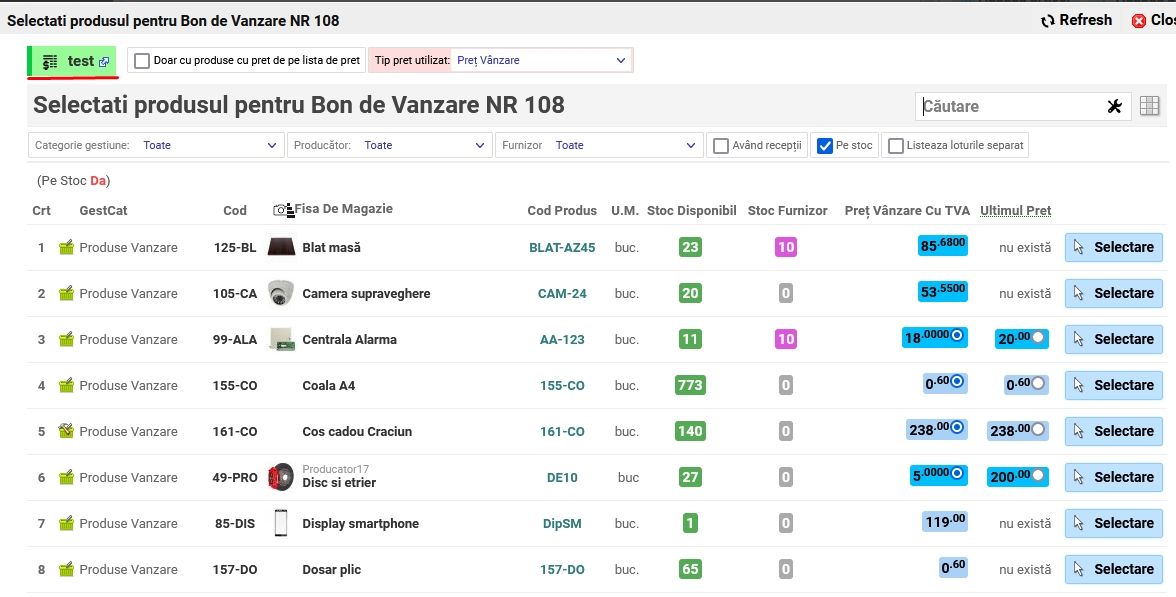Click the Display smartphone product icon
This screenshot has width=1176, height=597.
click(x=281, y=523)
